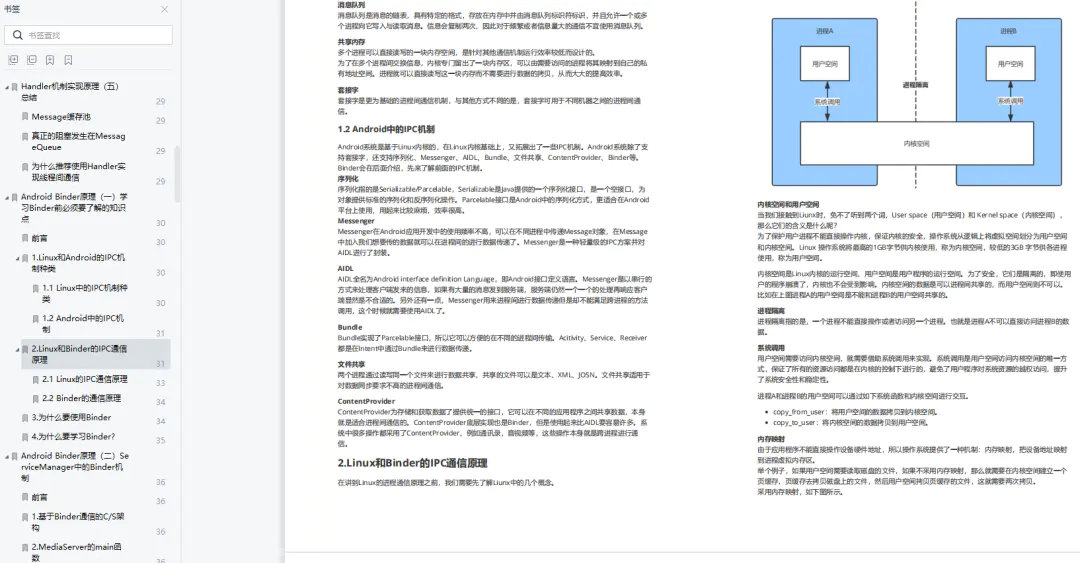Image resolution: width=1080 pixels, height=563 pixels.
Task: Jump to Android Binder原理（一） bookmark
Action: tap(74, 207)
